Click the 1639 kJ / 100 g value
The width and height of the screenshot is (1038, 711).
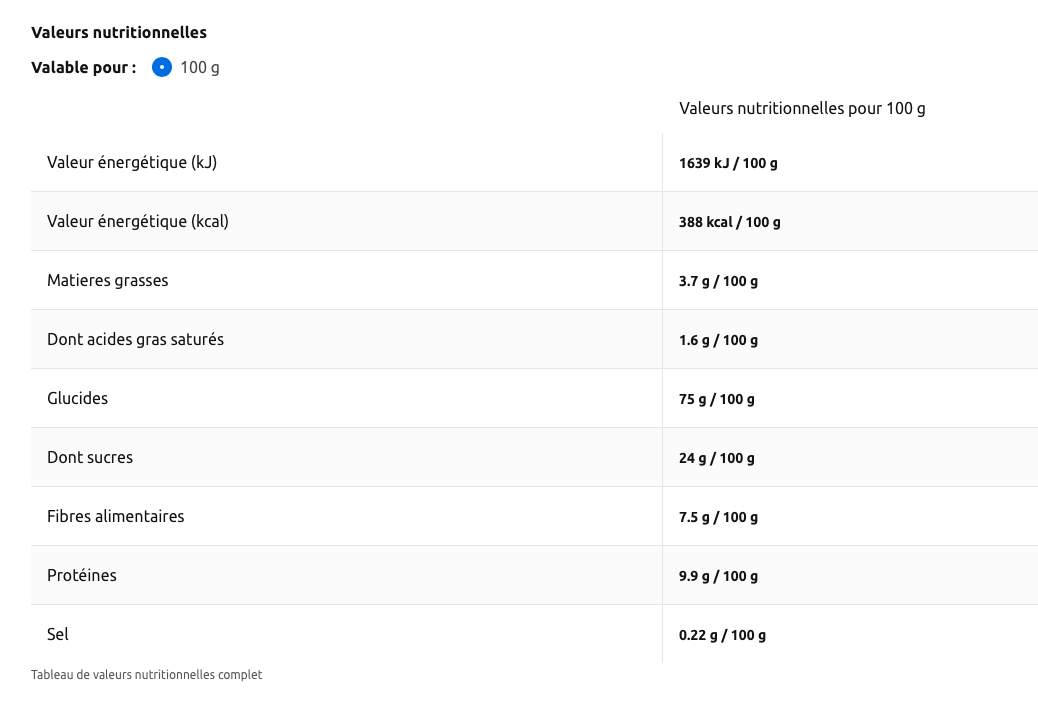tap(728, 163)
